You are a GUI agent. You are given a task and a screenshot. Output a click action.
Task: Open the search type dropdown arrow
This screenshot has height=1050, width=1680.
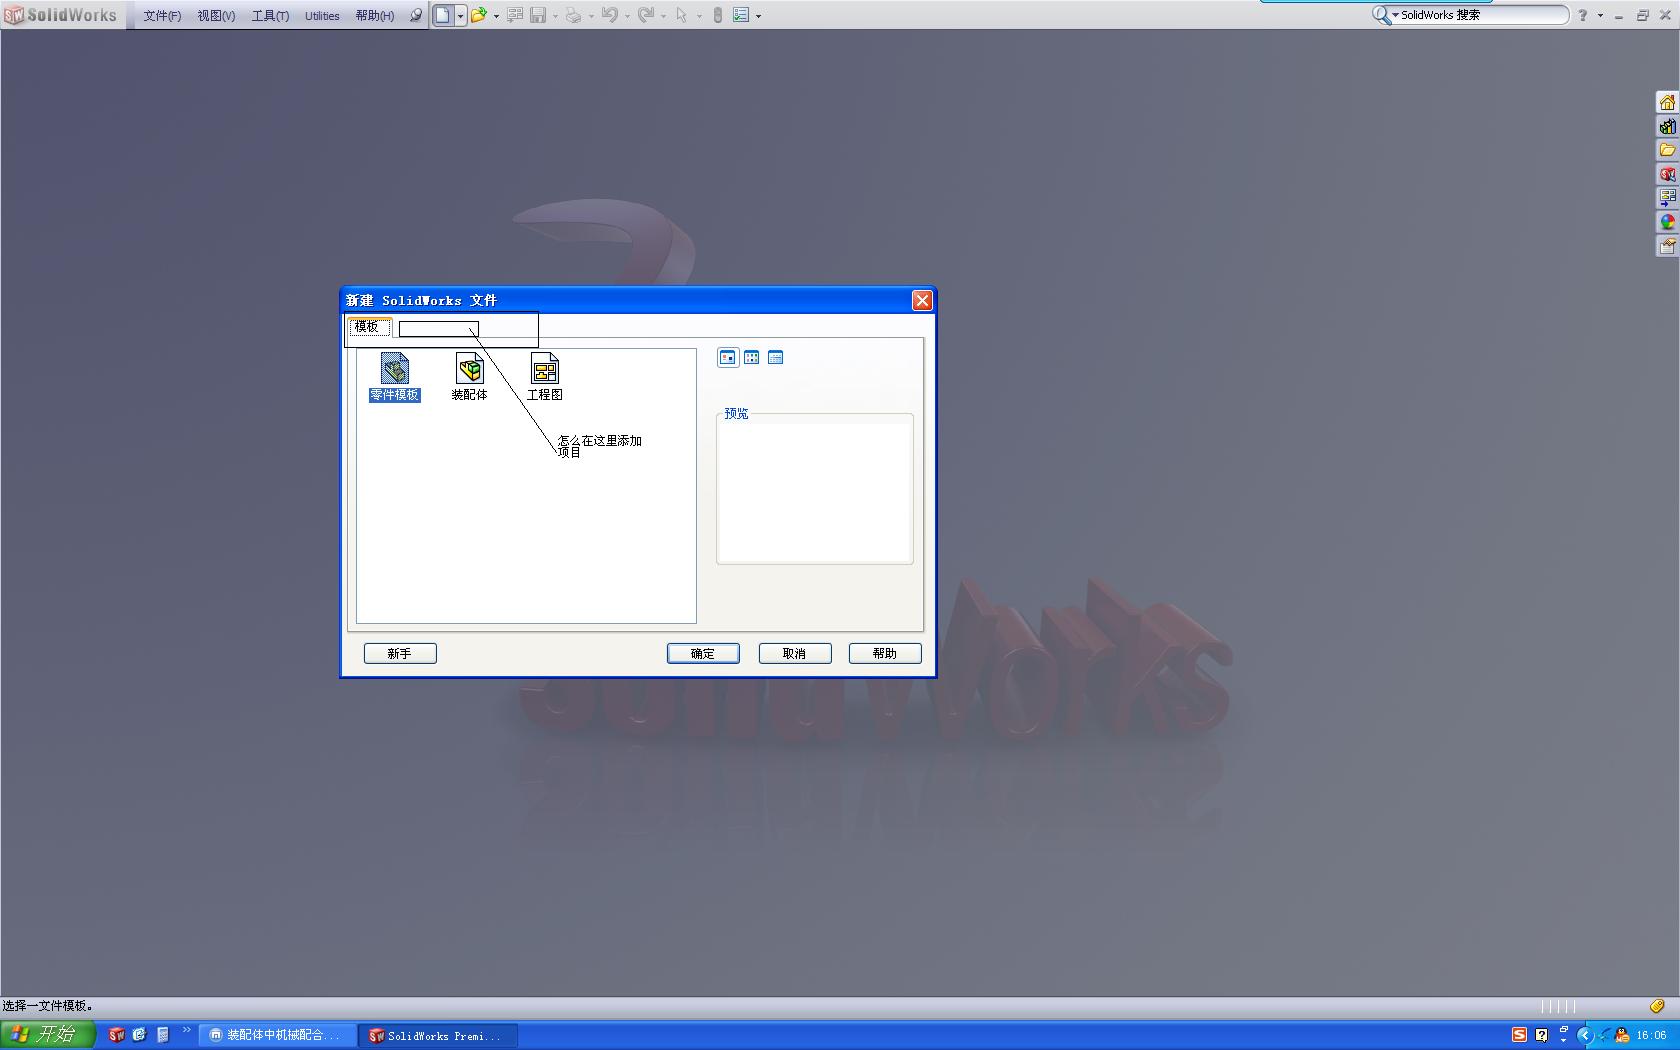point(1395,15)
